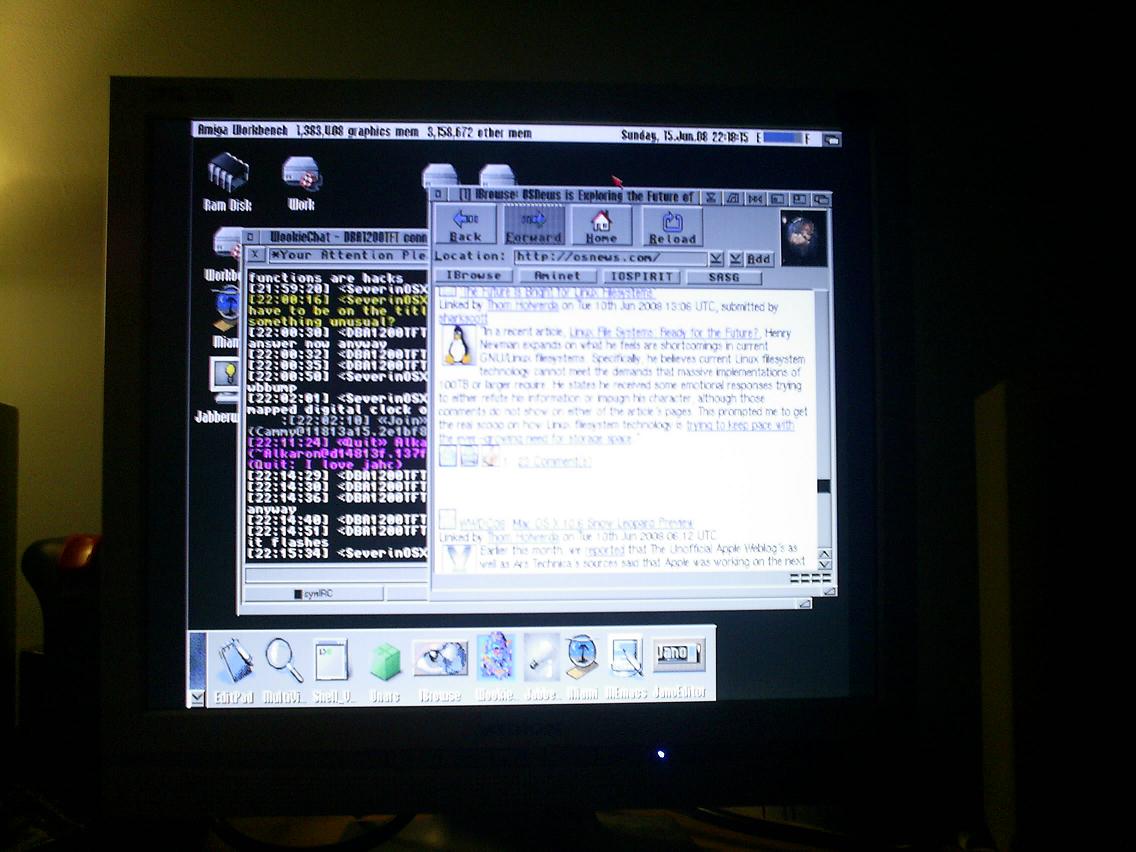Image resolution: width=1136 pixels, height=852 pixels.
Task: Open the IBrowse fastlink button
Action: click(x=474, y=276)
